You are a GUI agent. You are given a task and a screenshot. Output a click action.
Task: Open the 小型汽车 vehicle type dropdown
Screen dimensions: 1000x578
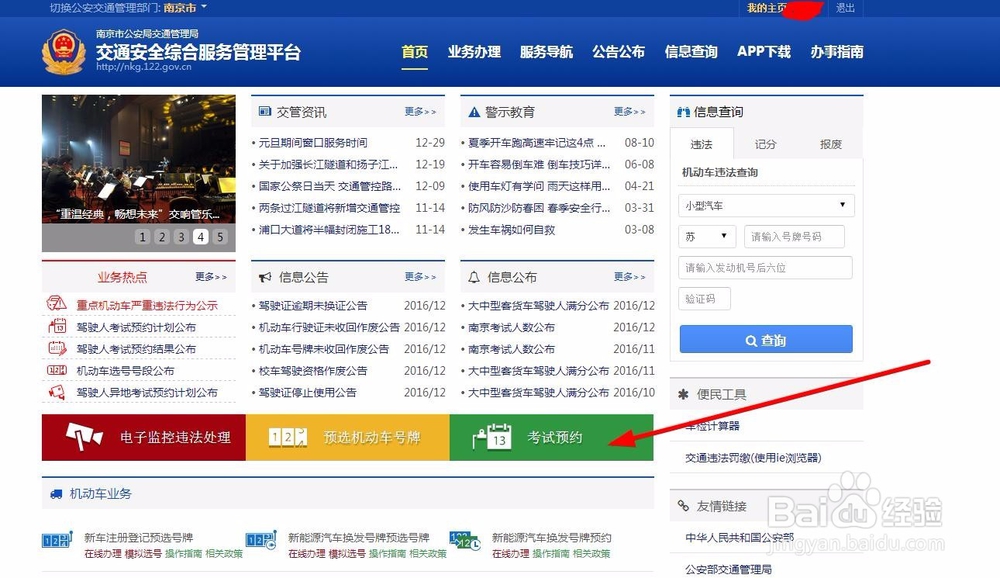coord(766,205)
